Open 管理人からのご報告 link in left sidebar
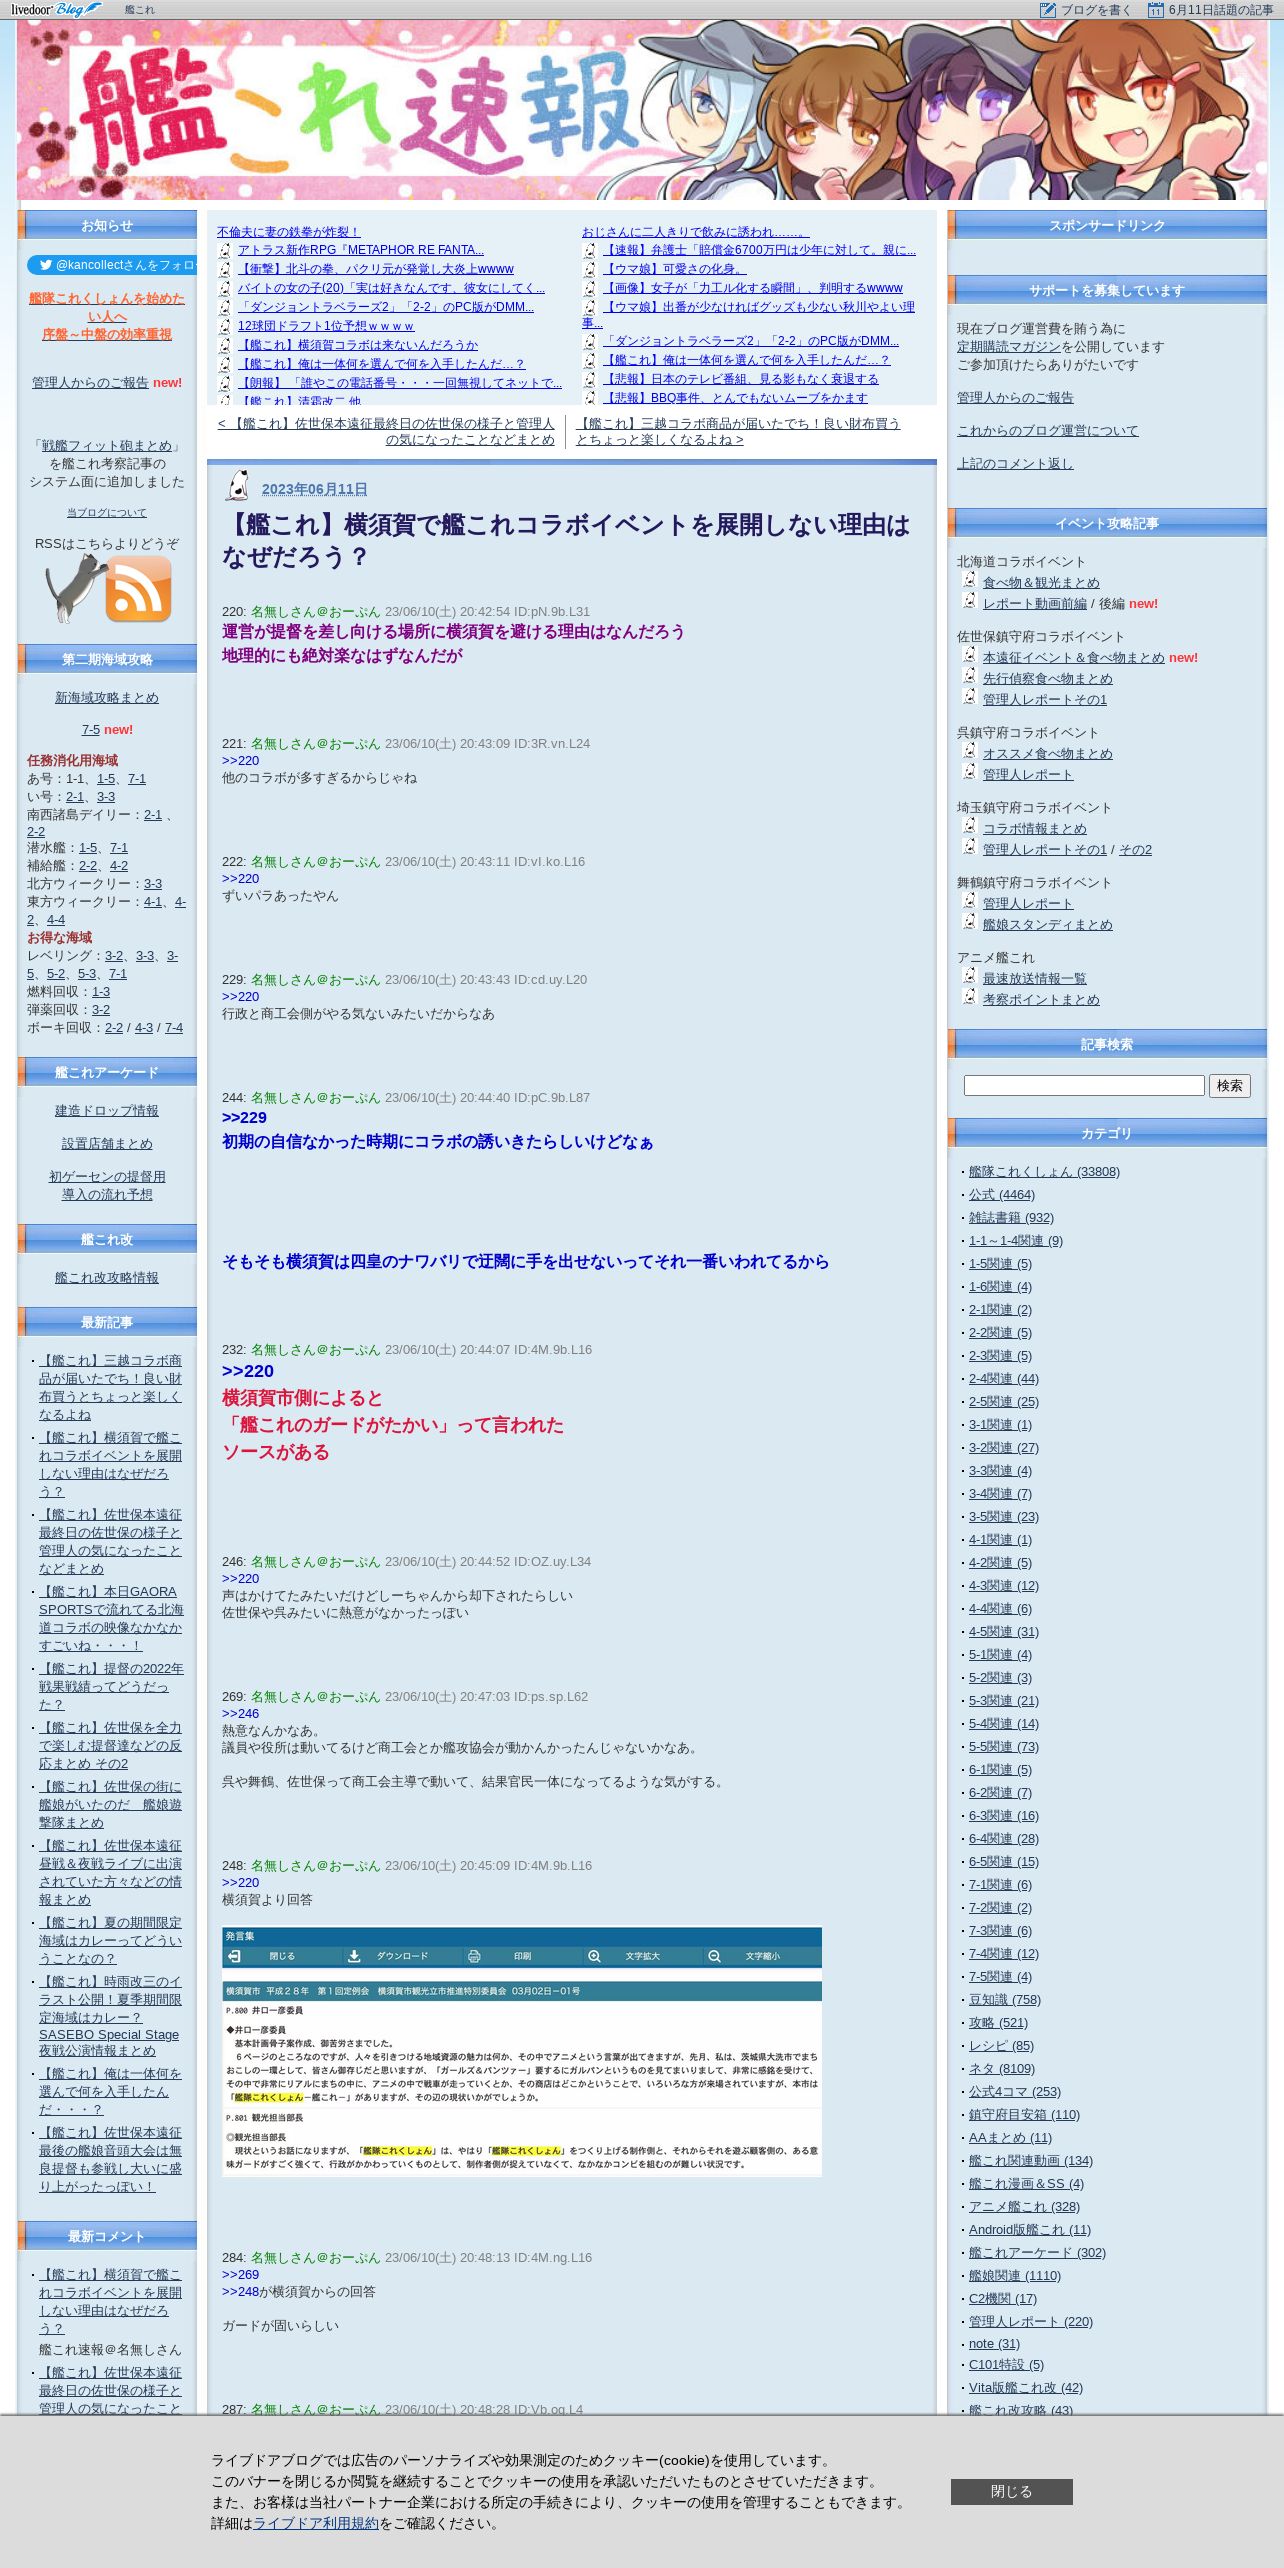Viewport: 1284px width, 2568px height. click(x=90, y=383)
